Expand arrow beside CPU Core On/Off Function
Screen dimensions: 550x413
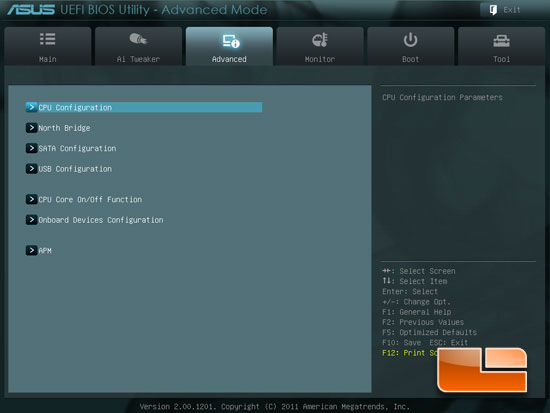pyautogui.click(x=32, y=199)
